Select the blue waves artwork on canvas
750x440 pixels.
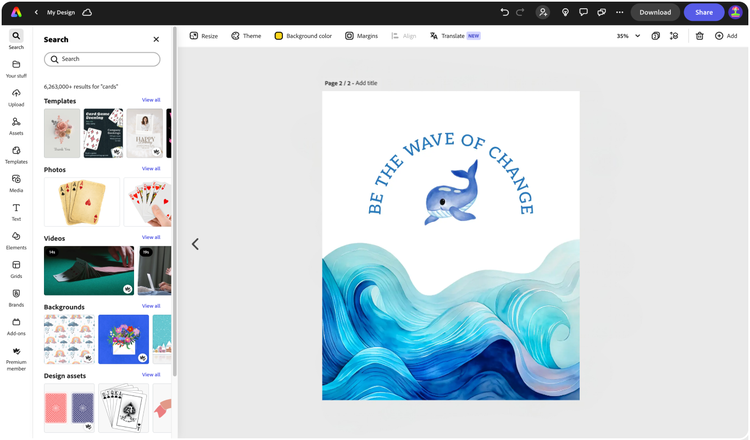click(451, 319)
